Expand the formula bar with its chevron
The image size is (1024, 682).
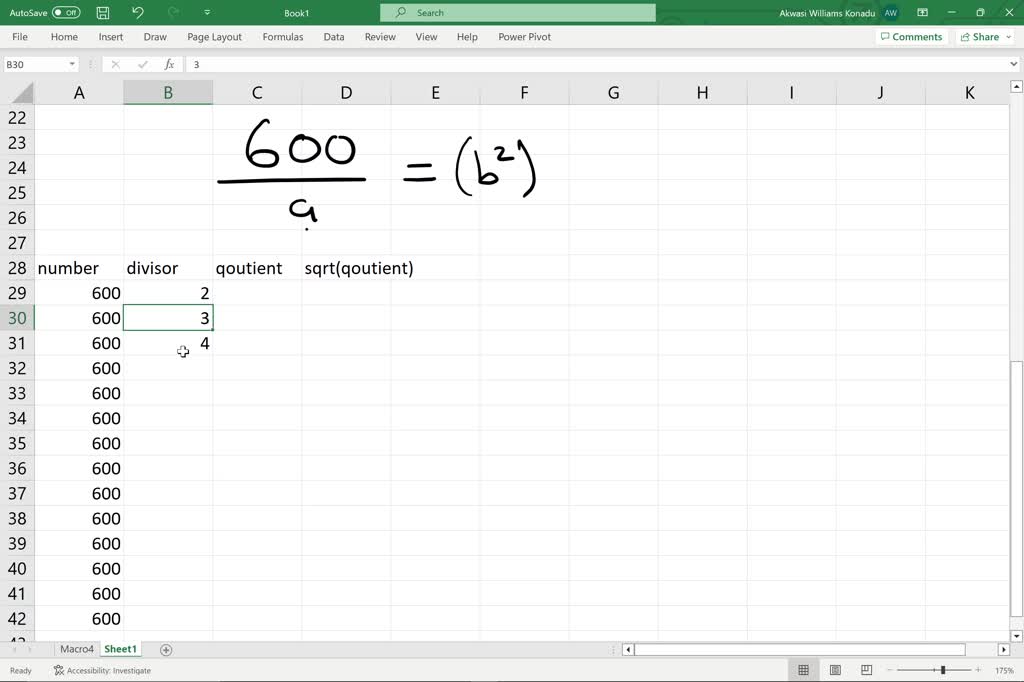coord(1013,63)
